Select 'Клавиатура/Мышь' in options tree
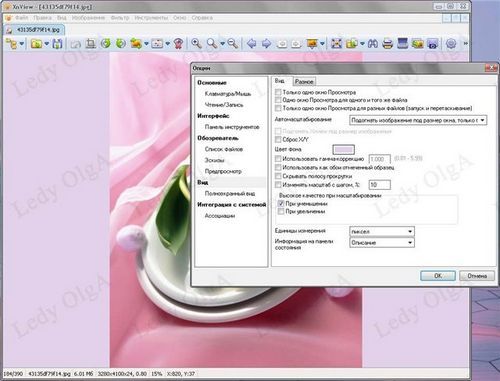 click(228, 94)
